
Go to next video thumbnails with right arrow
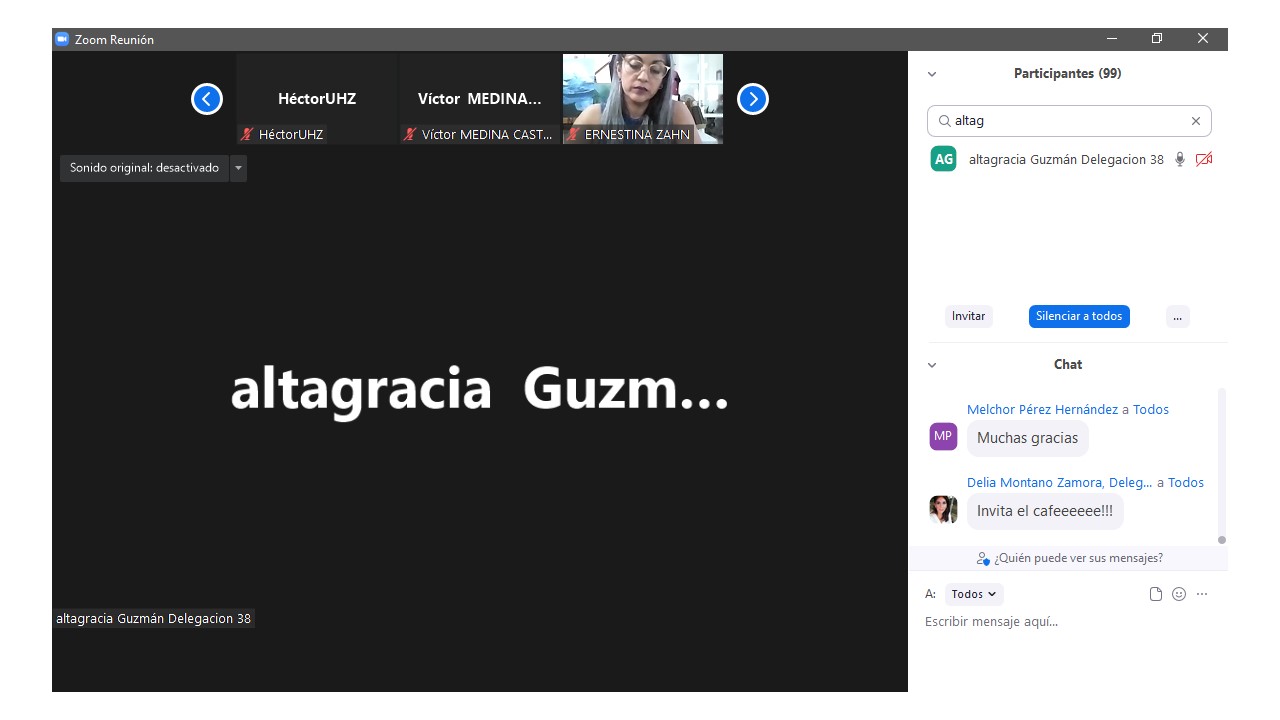[752, 99]
